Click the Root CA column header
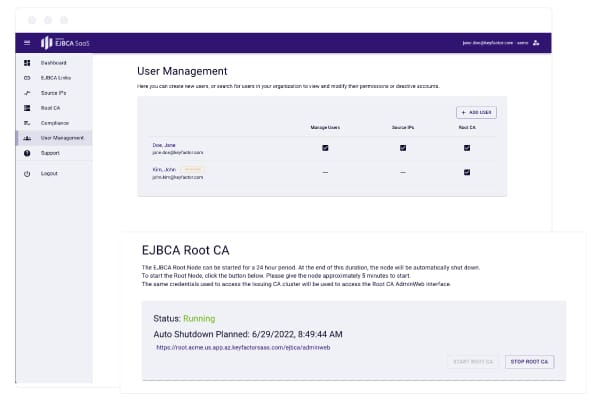The height and width of the screenshot is (400, 600). 467,127
